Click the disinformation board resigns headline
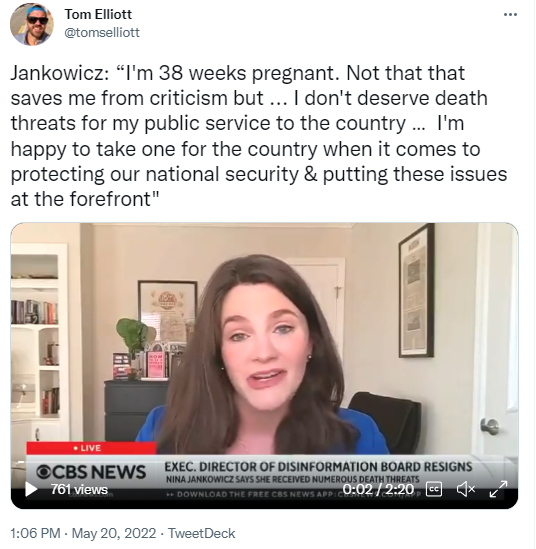Image resolution: width=536 pixels, height=549 pixels. click(318, 467)
